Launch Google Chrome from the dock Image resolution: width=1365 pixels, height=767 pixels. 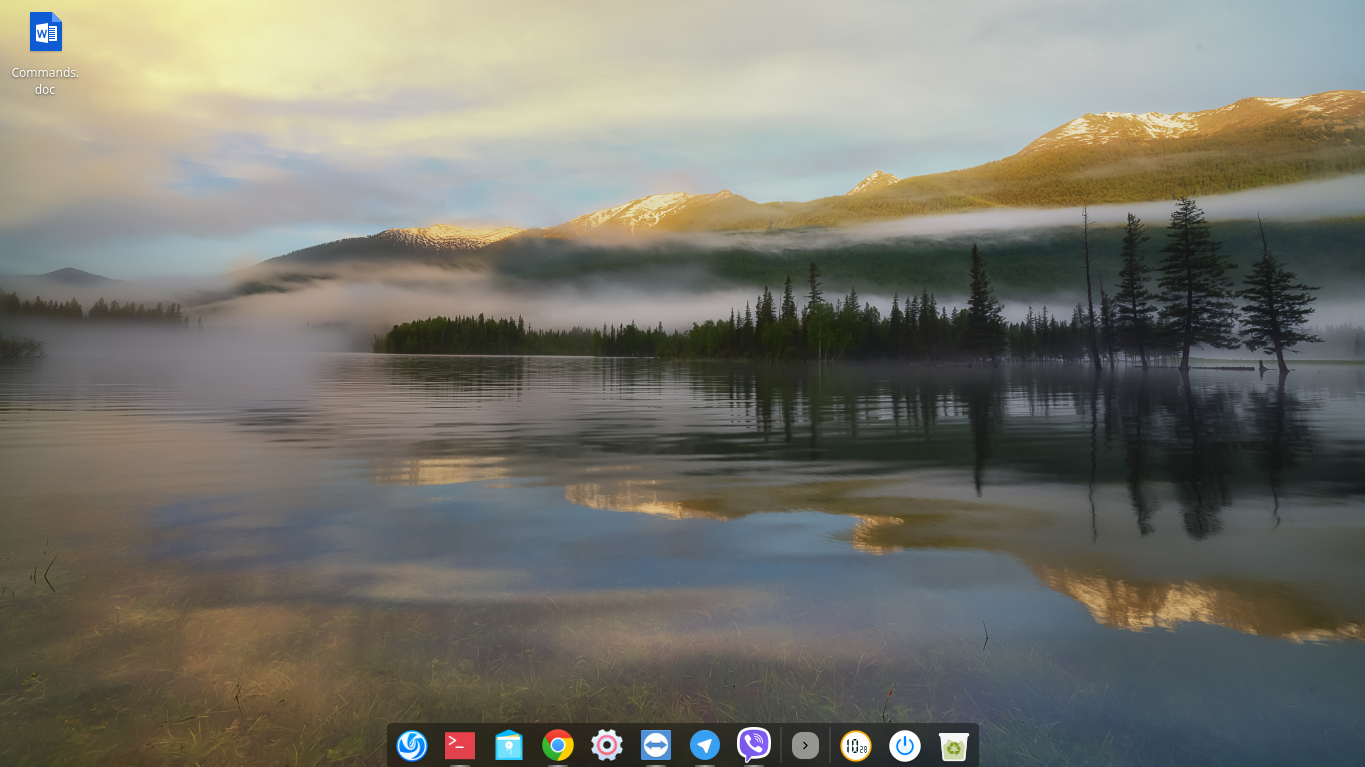coord(558,745)
